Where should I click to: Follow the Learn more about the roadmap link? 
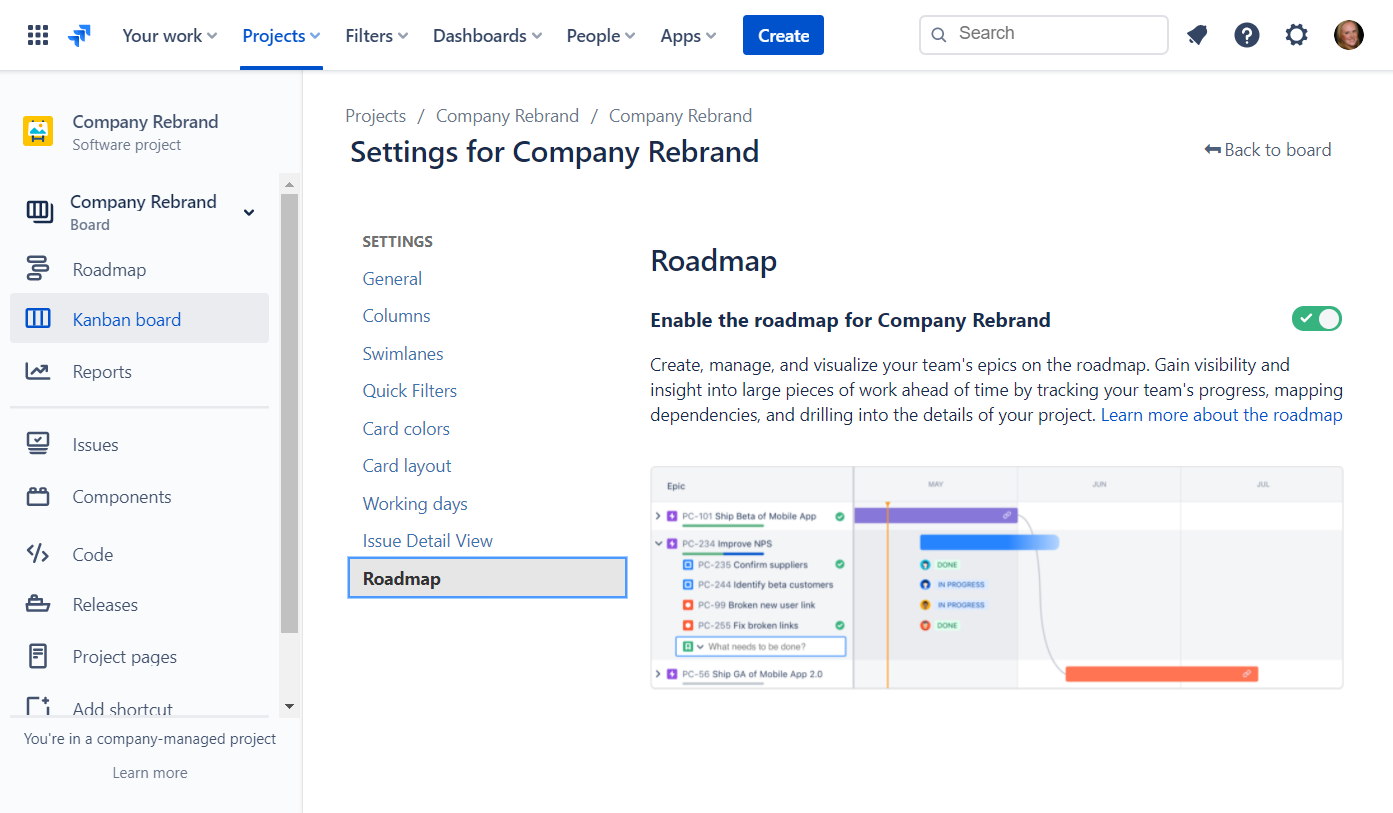[1220, 414]
